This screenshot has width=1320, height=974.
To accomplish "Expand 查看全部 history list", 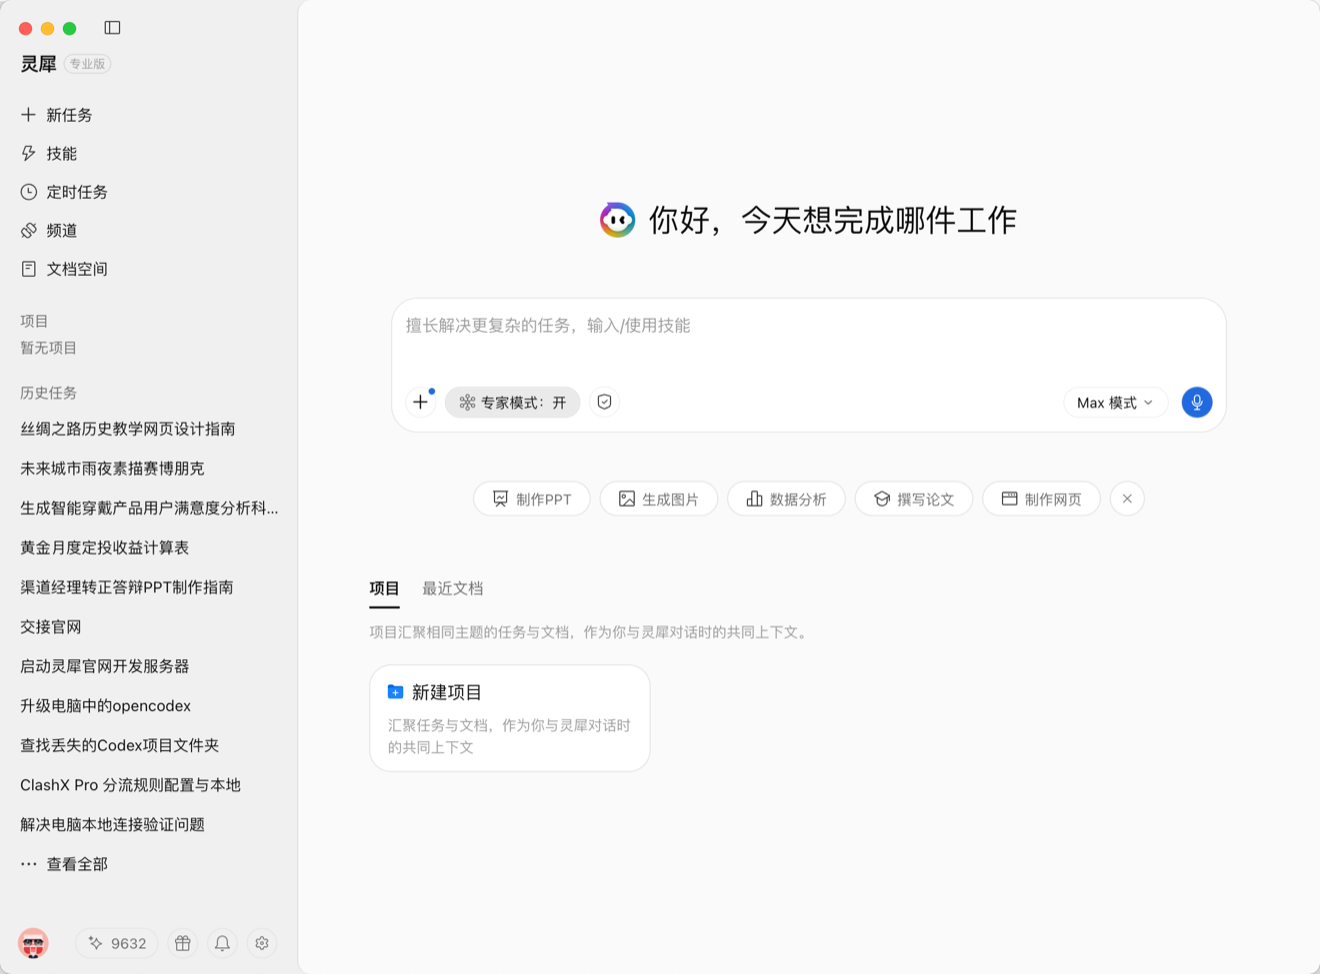I will coord(64,864).
